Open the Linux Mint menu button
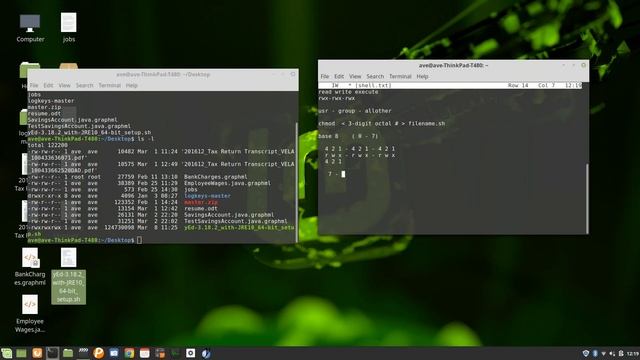Viewport: 640px width, 360px height. (6, 353)
